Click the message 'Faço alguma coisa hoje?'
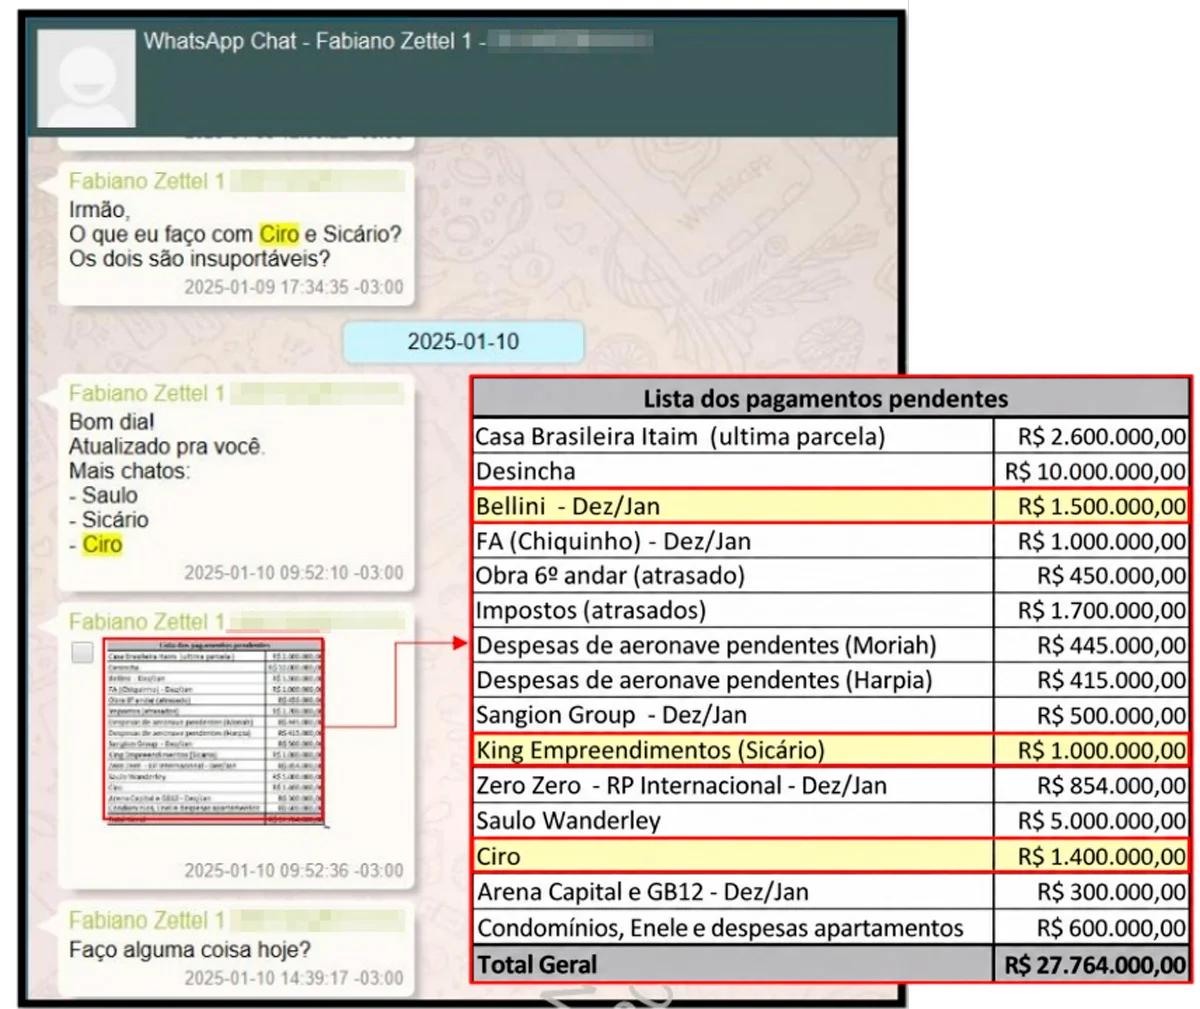 point(190,950)
